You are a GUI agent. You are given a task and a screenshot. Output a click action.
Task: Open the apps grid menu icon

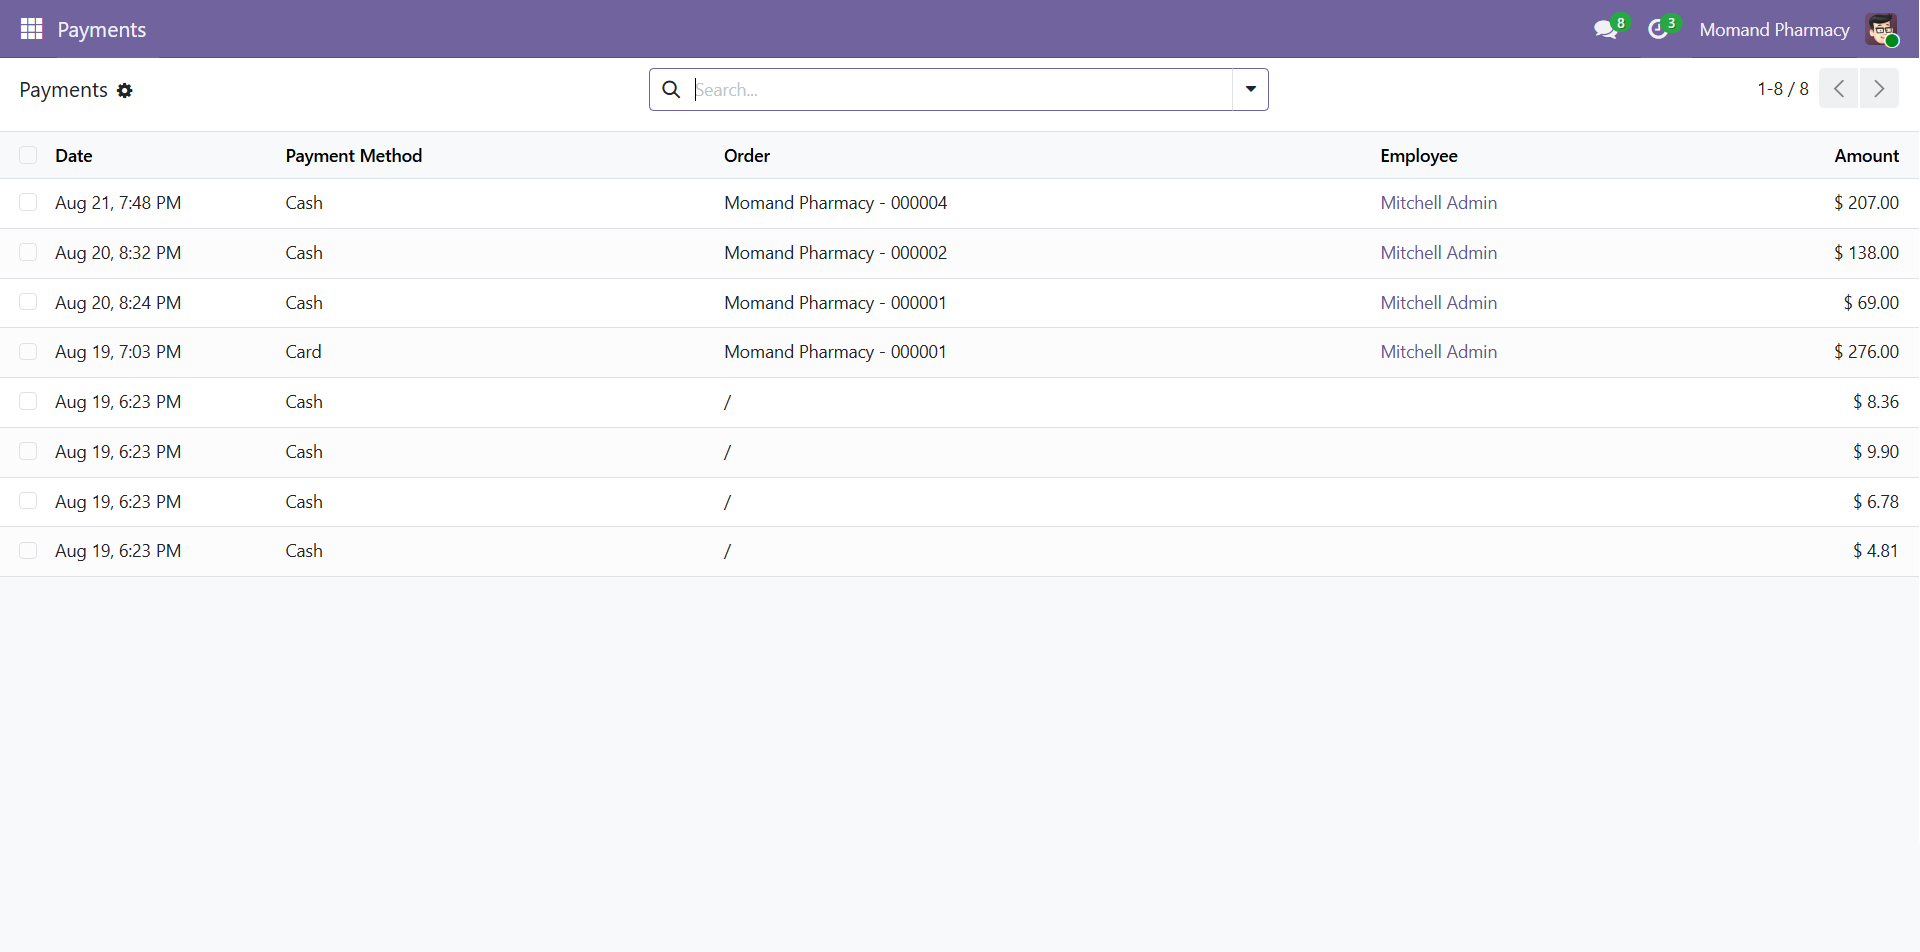pos(31,29)
